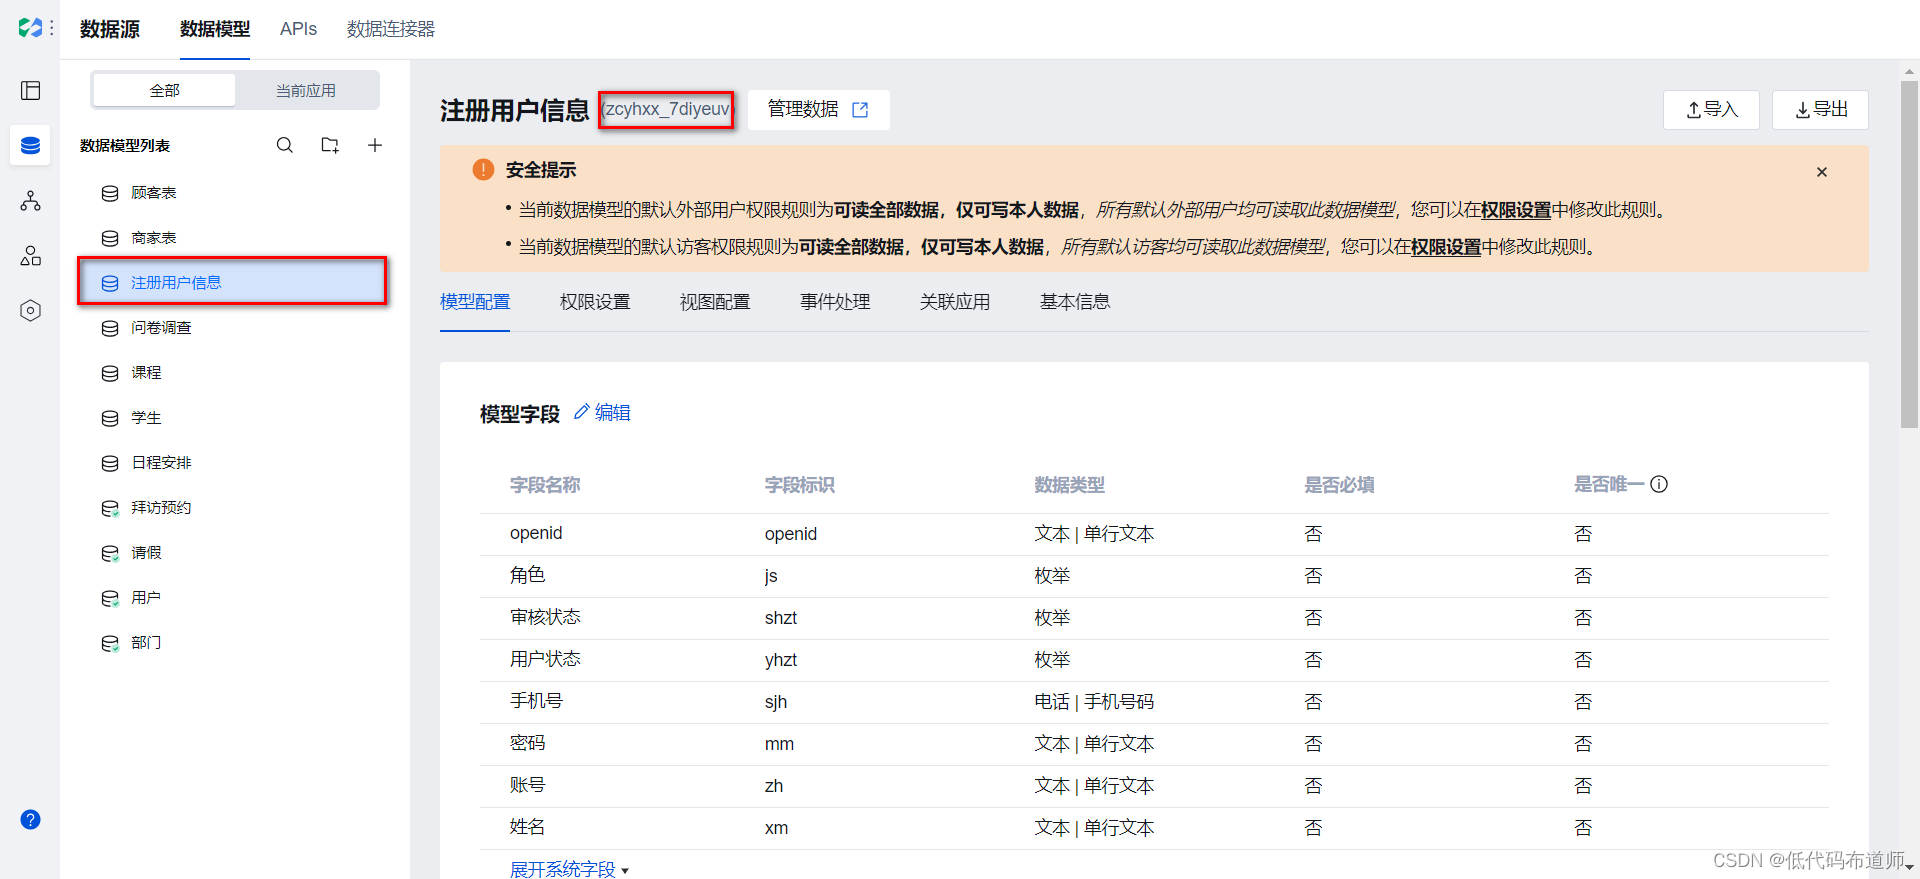
Task: Click the 数据源 section title
Action: pos(110,29)
